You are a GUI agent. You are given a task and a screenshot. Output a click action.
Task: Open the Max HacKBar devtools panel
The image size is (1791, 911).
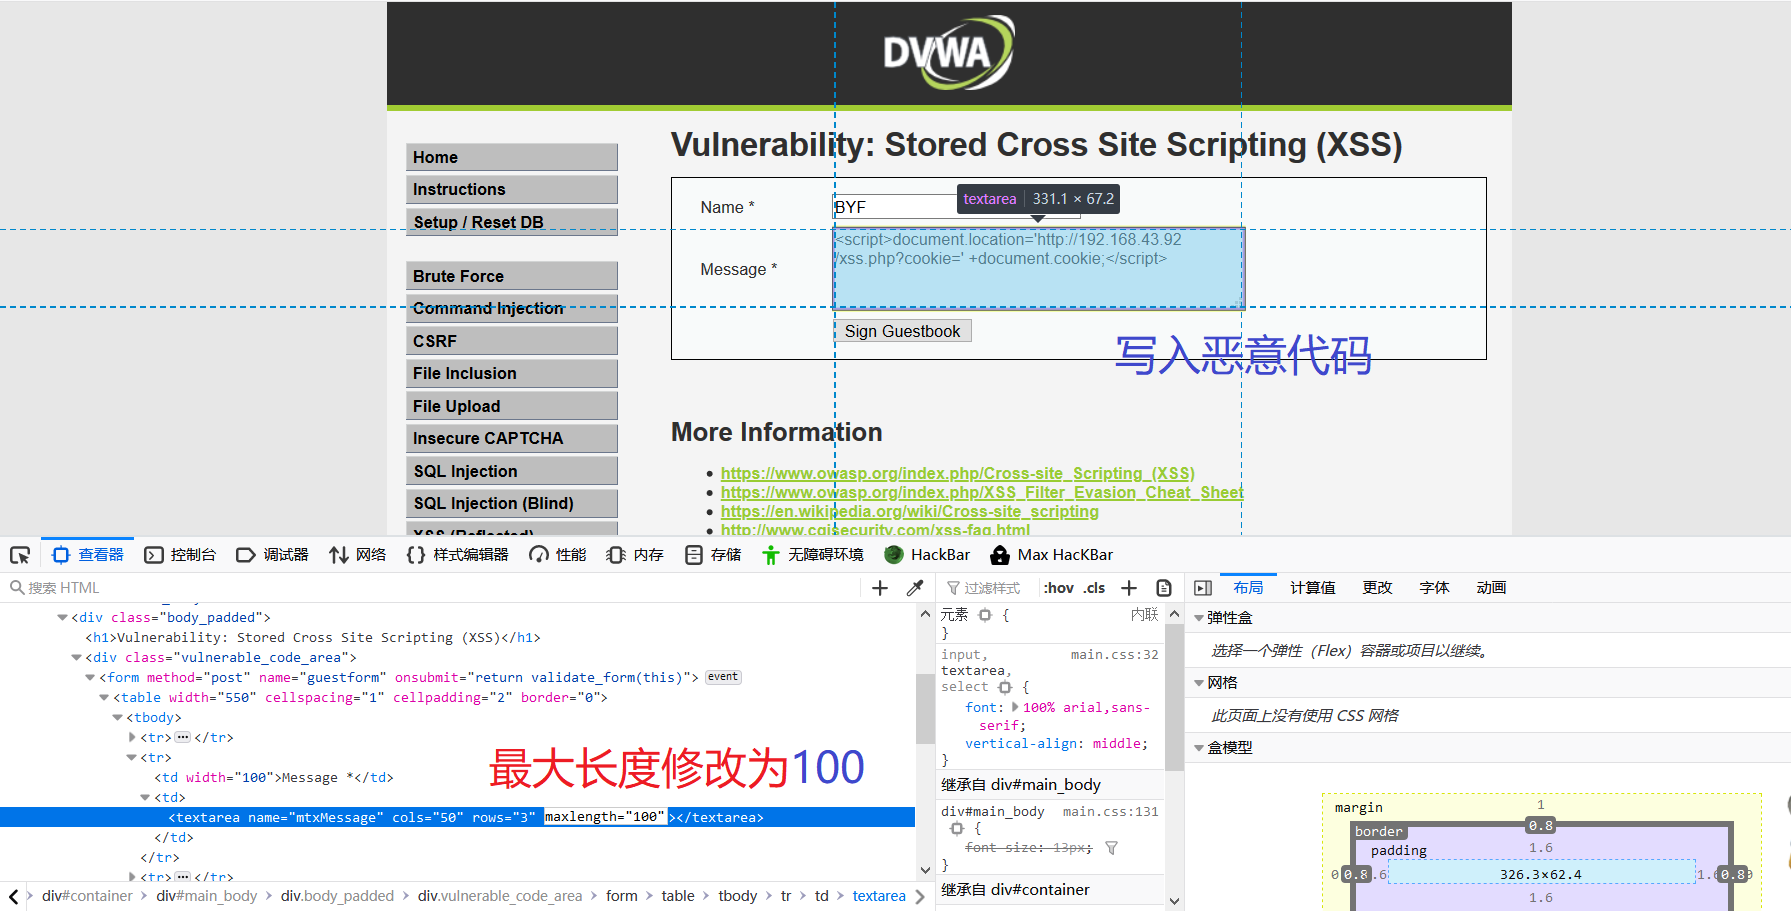click(x=1051, y=555)
